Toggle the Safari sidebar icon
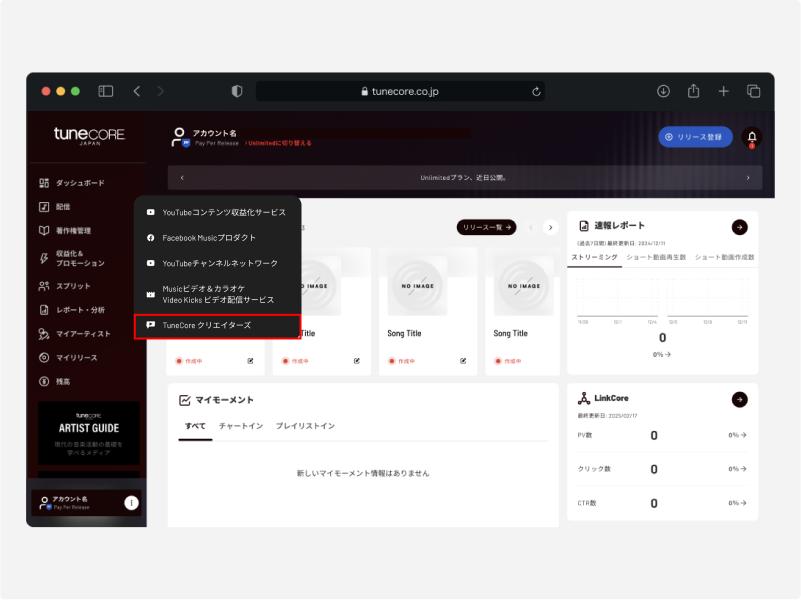801x600 pixels. tap(106, 91)
